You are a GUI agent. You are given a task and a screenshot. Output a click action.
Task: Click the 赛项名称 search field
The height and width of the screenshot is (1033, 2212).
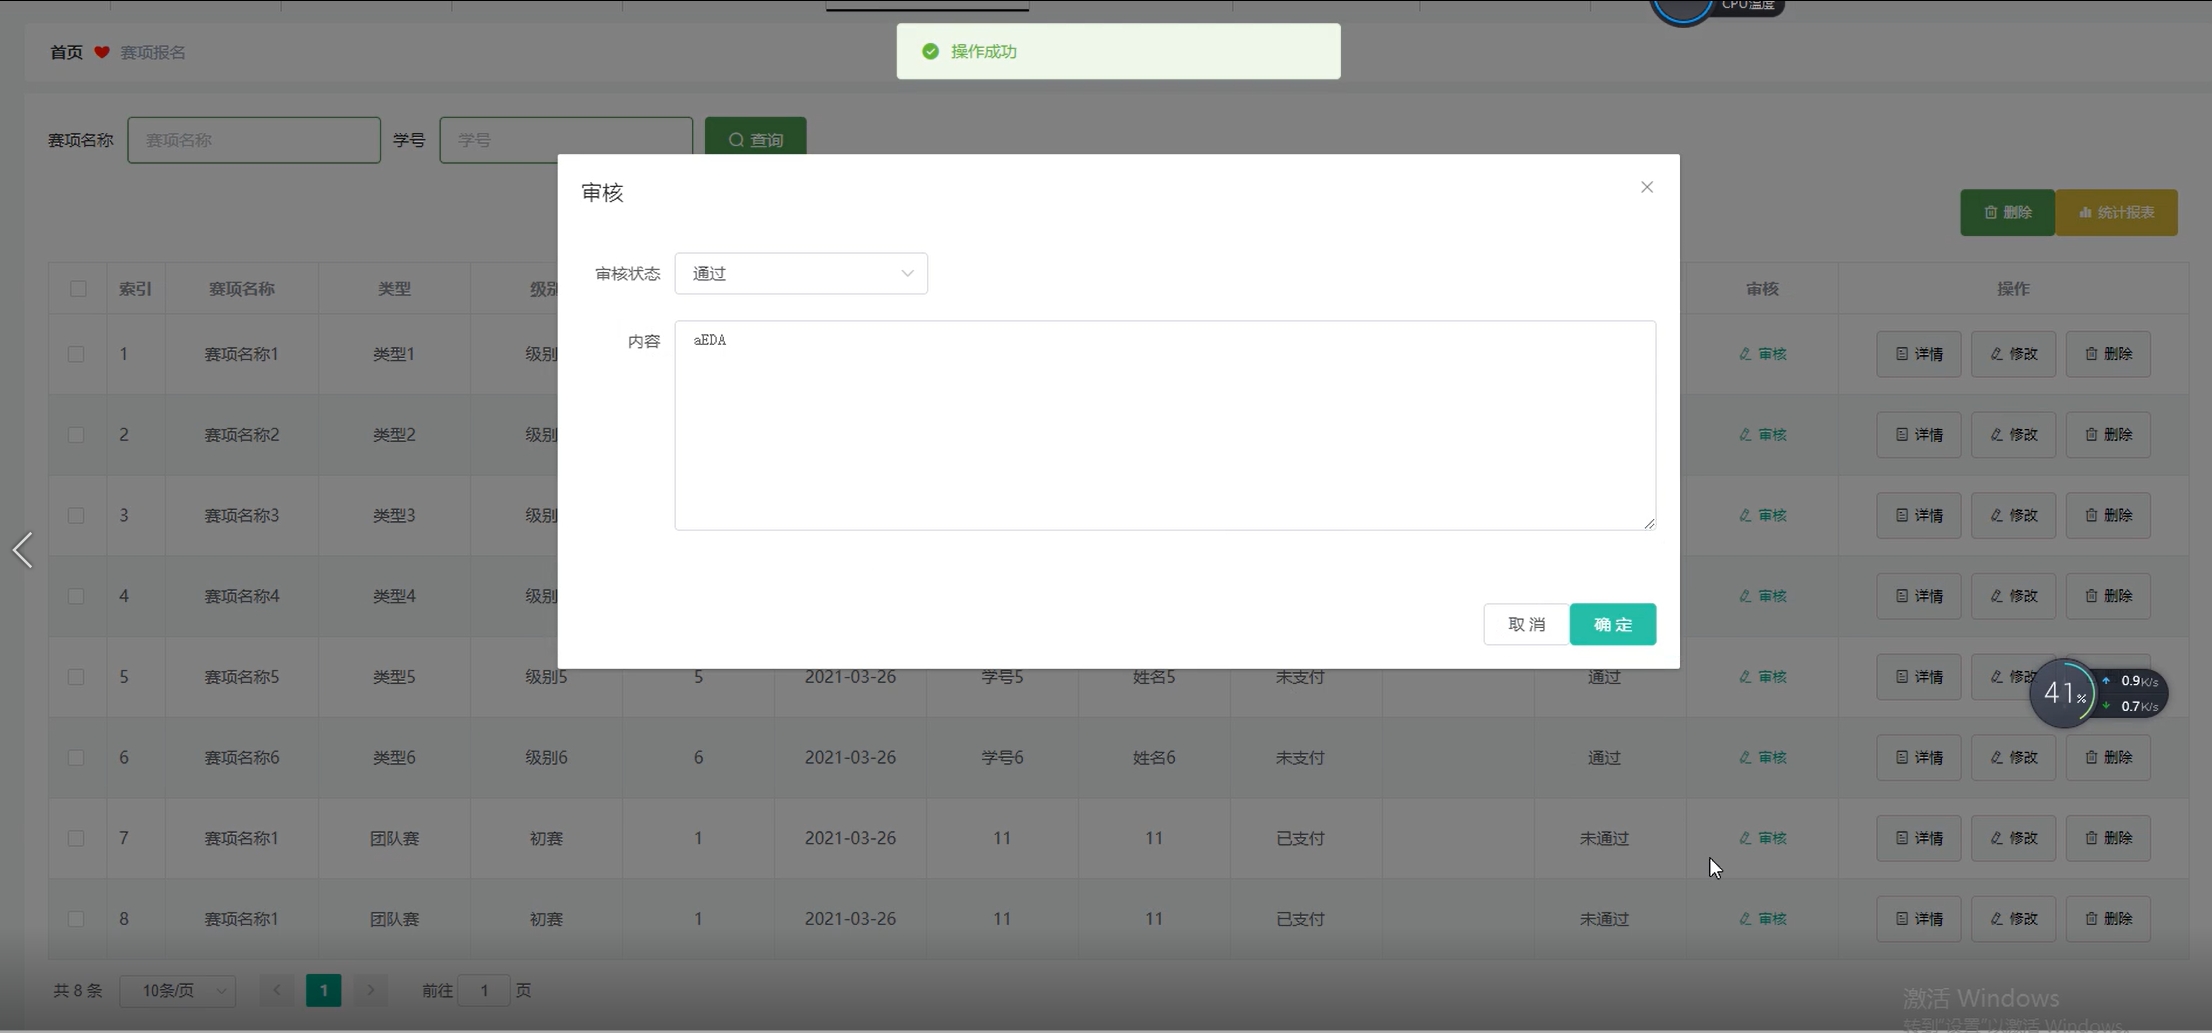(254, 140)
